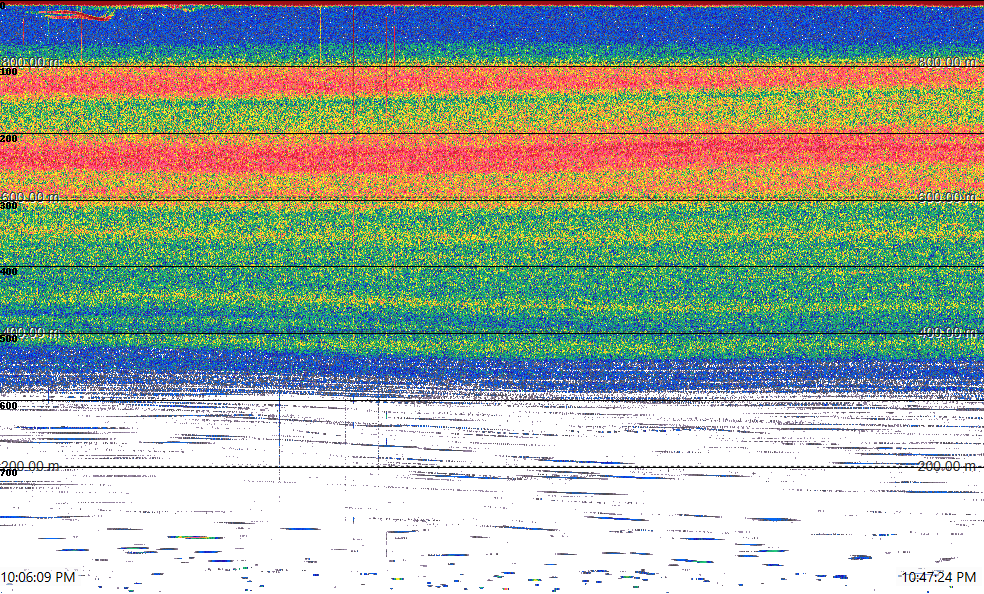Screen dimensions: 984x594
Task: Click the 100 depth label
Action: 9,72
